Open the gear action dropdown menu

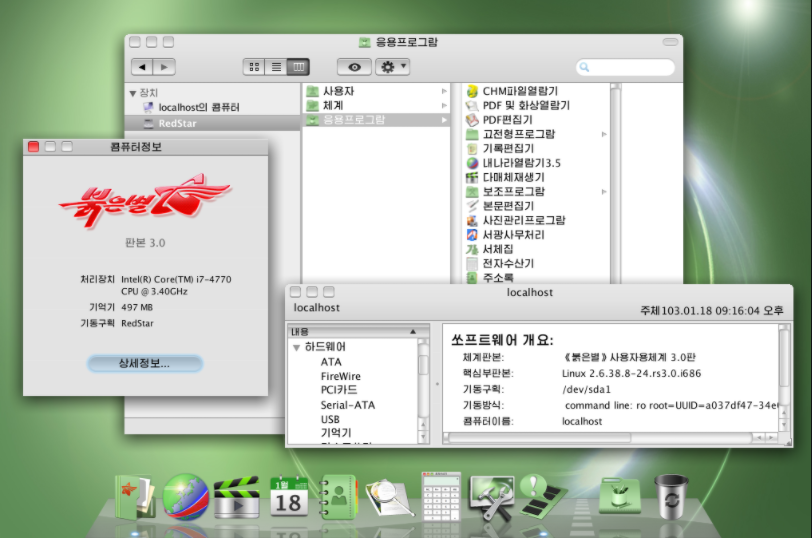pos(391,67)
